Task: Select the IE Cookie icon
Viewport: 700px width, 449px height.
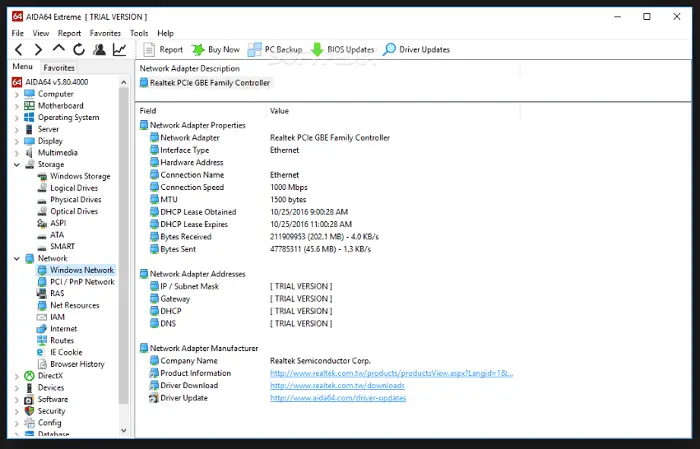Action: [x=42, y=352]
